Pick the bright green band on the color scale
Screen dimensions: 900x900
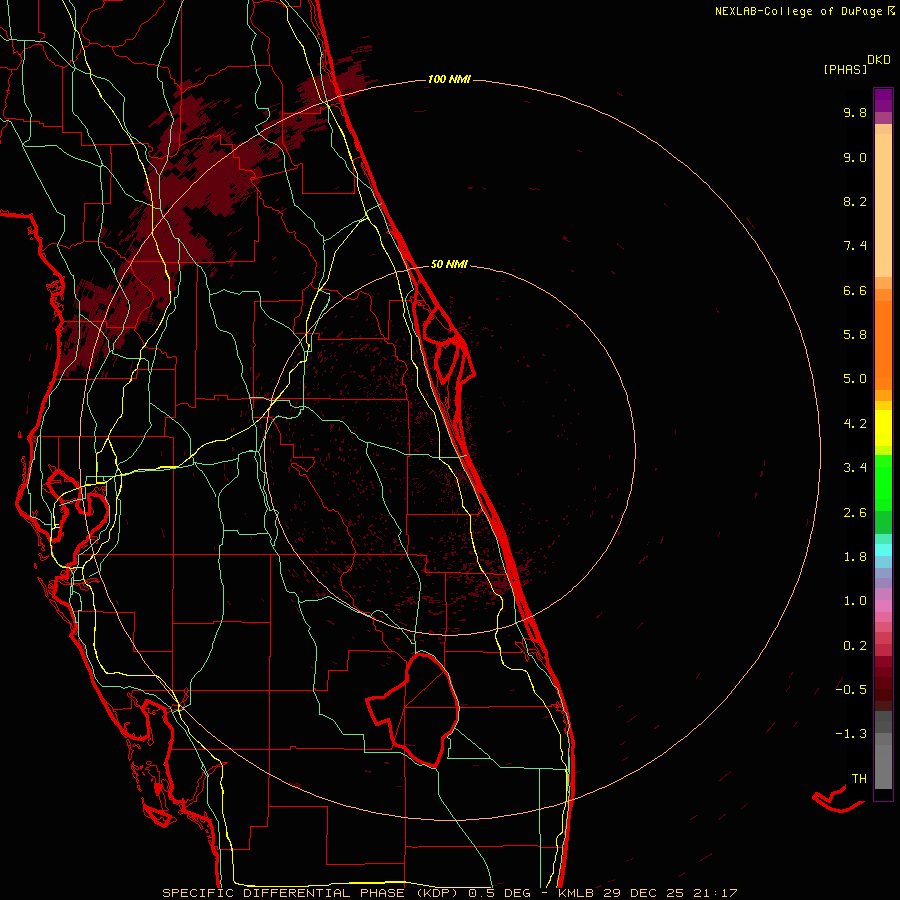point(883,482)
